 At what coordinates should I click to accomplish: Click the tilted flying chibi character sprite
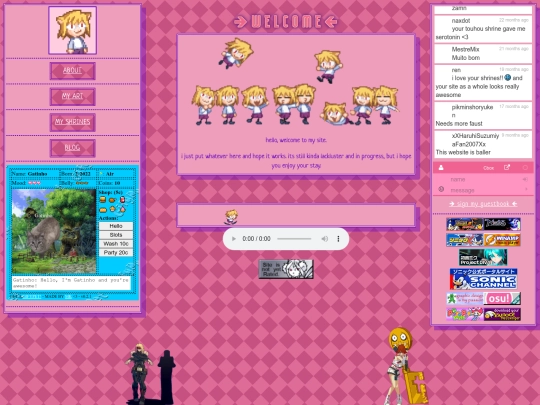[236, 53]
